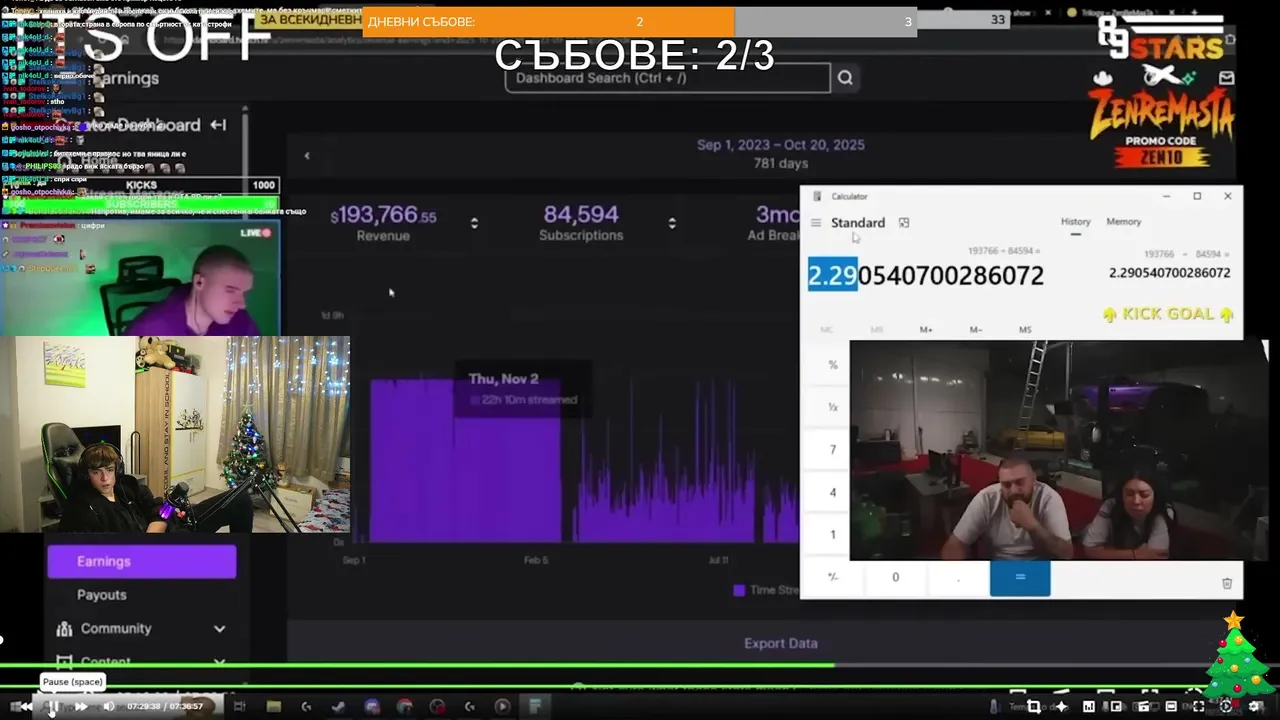The width and height of the screenshot is (1280, 720).
Task: Open Task View icon in taskbar
Action: tap(240, 706)
